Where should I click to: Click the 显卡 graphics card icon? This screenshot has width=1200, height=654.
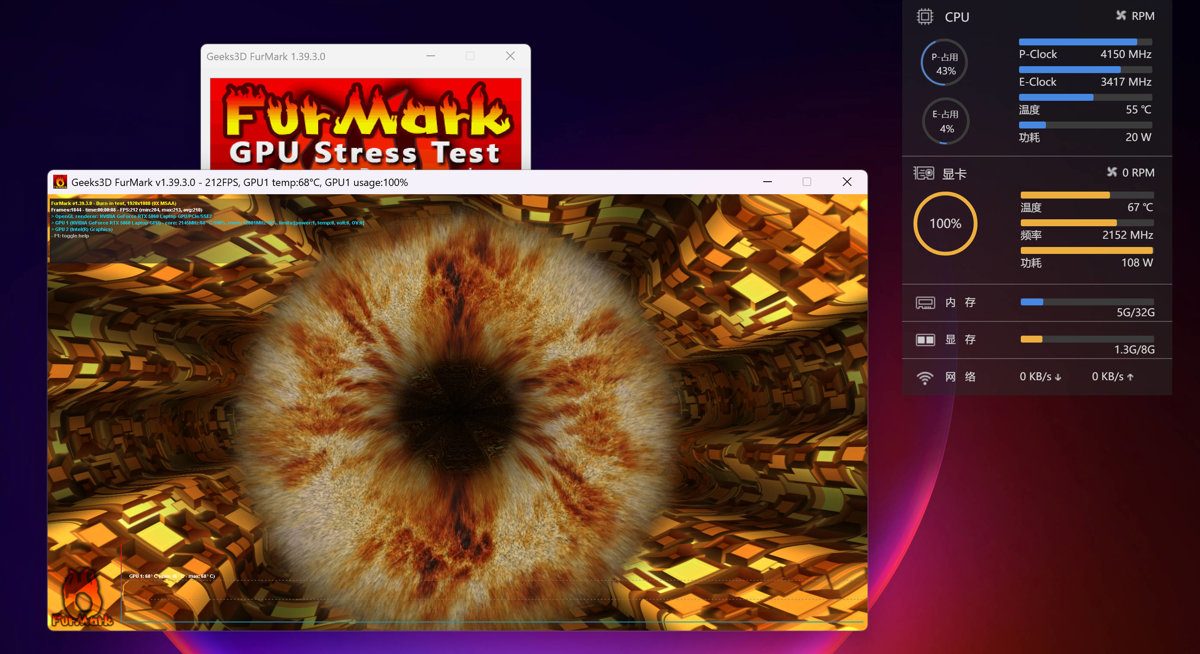tap(924, 173)
